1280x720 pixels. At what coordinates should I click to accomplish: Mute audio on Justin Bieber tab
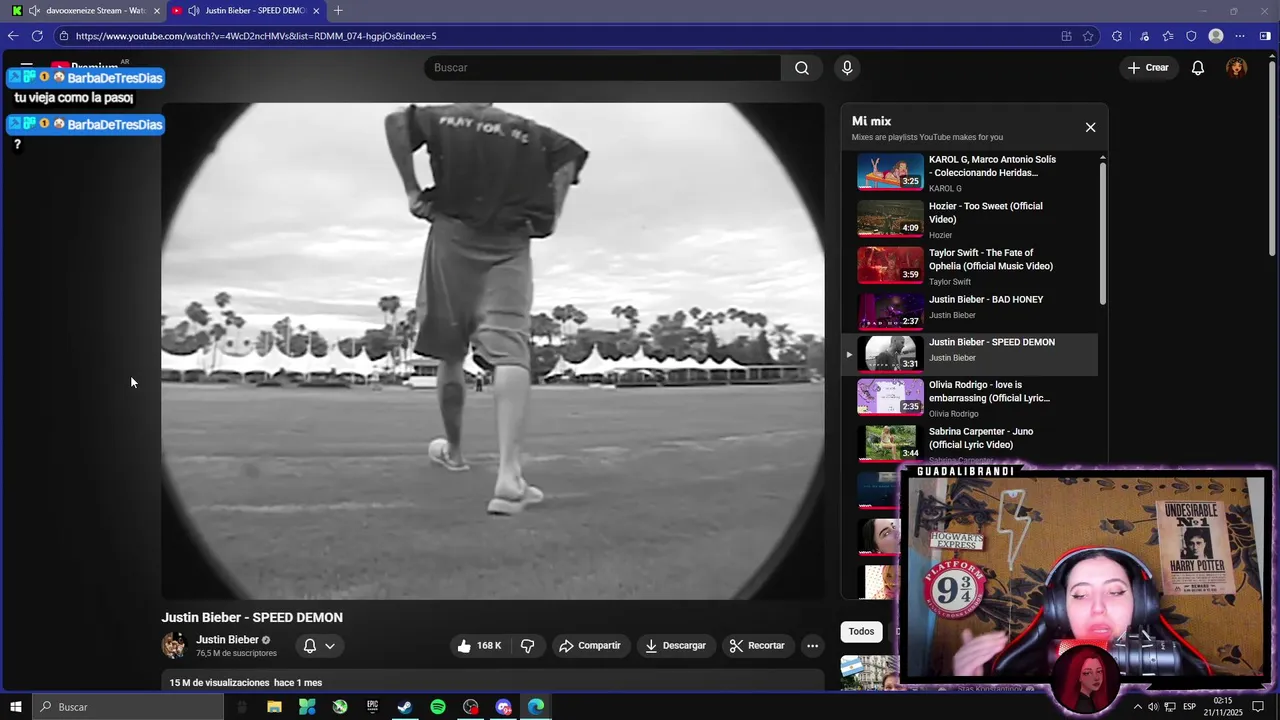(x=194, y=10)
